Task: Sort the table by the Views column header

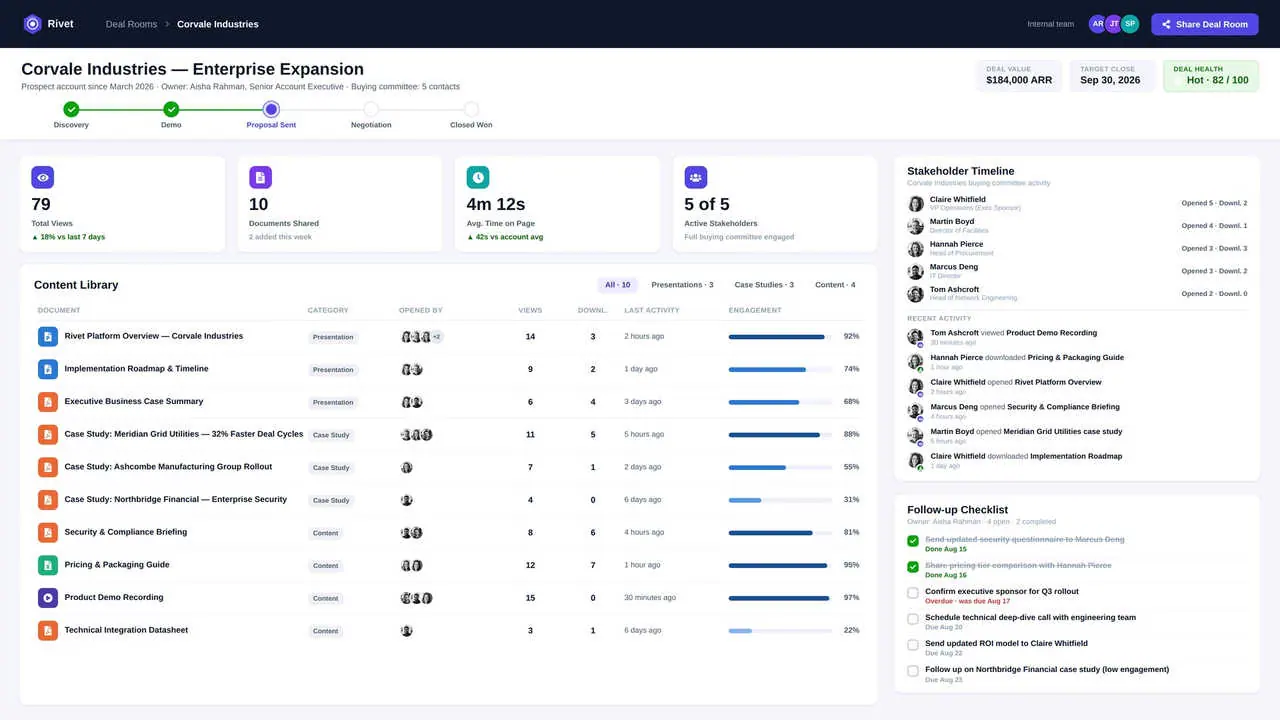Action: [530, 310]
